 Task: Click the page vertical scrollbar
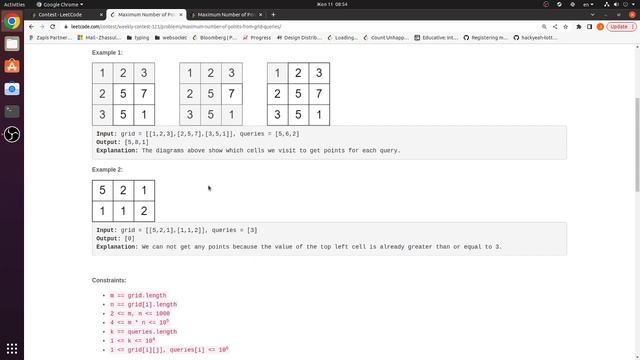[x=637, y=144]
